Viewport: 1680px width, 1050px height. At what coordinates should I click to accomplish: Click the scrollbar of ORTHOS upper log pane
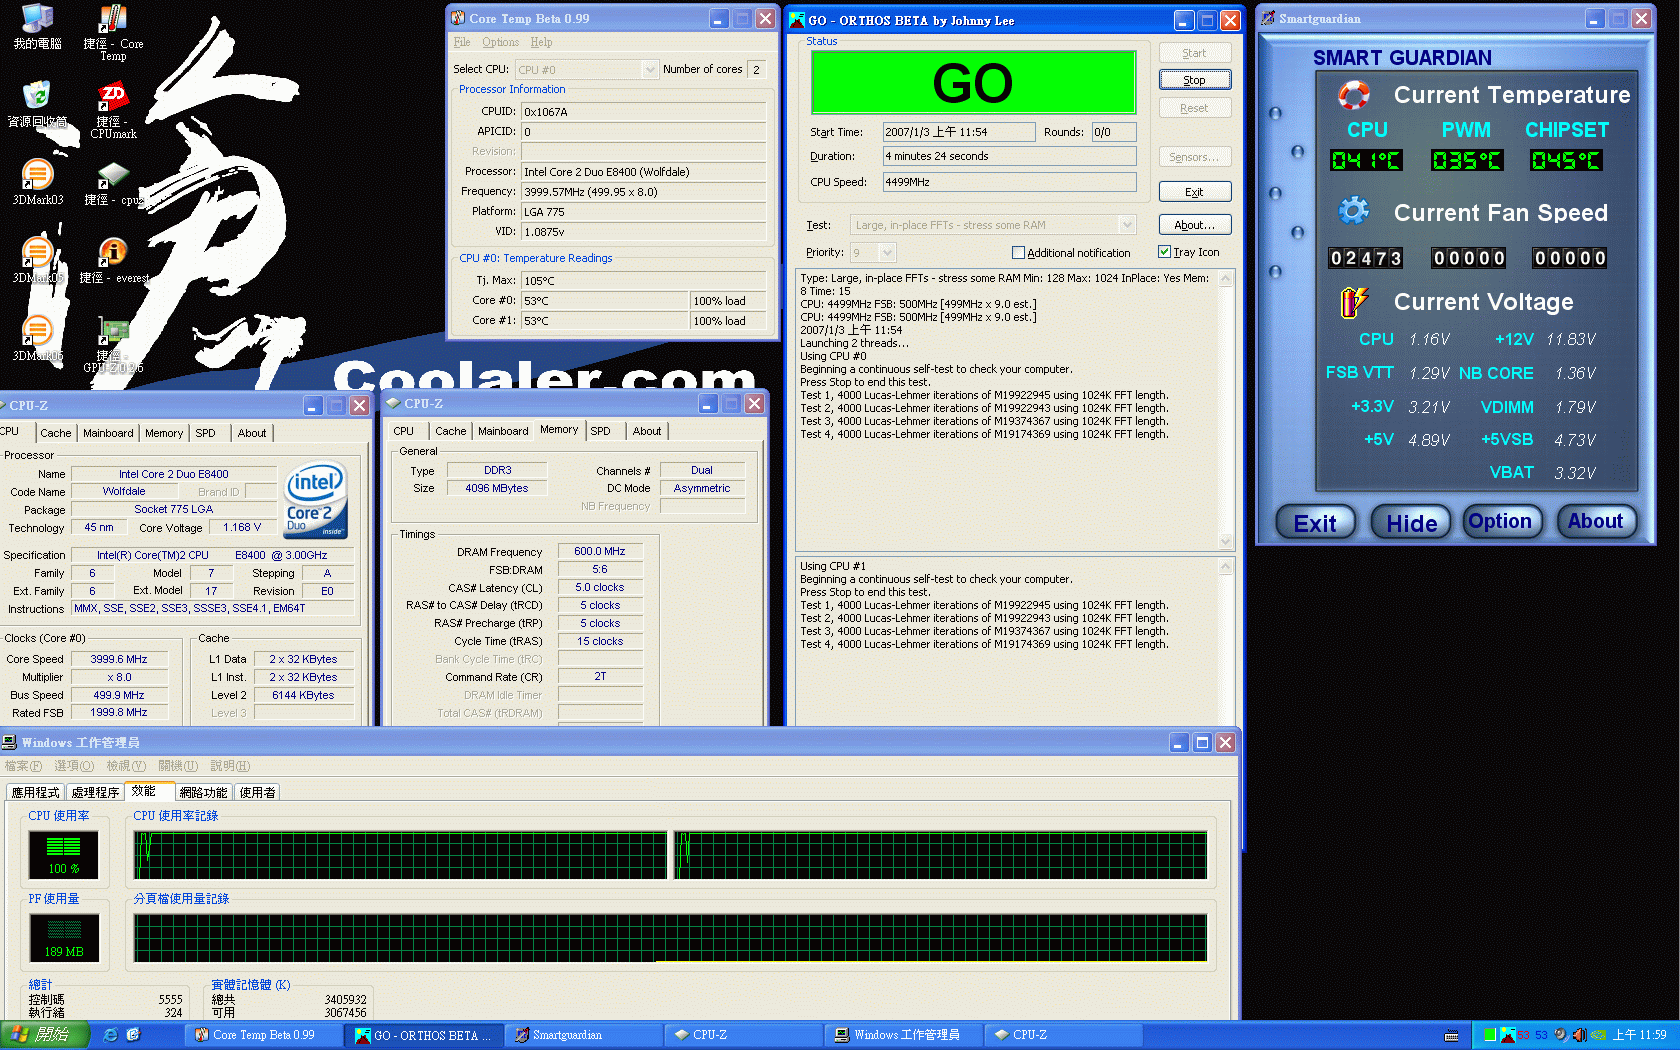[x=1225, y=410]
